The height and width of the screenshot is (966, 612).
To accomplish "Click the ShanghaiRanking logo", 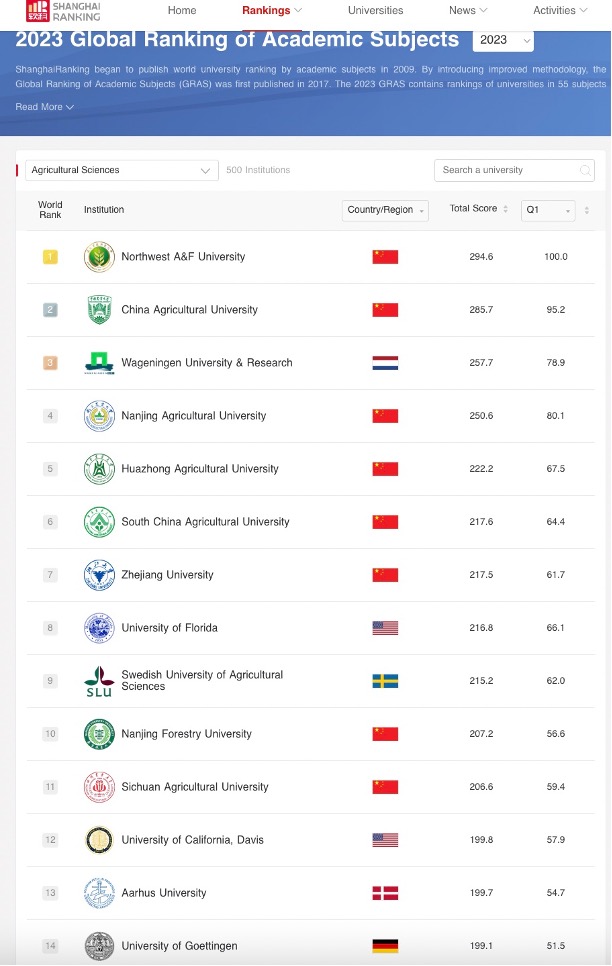I will (x=63, y=11).
